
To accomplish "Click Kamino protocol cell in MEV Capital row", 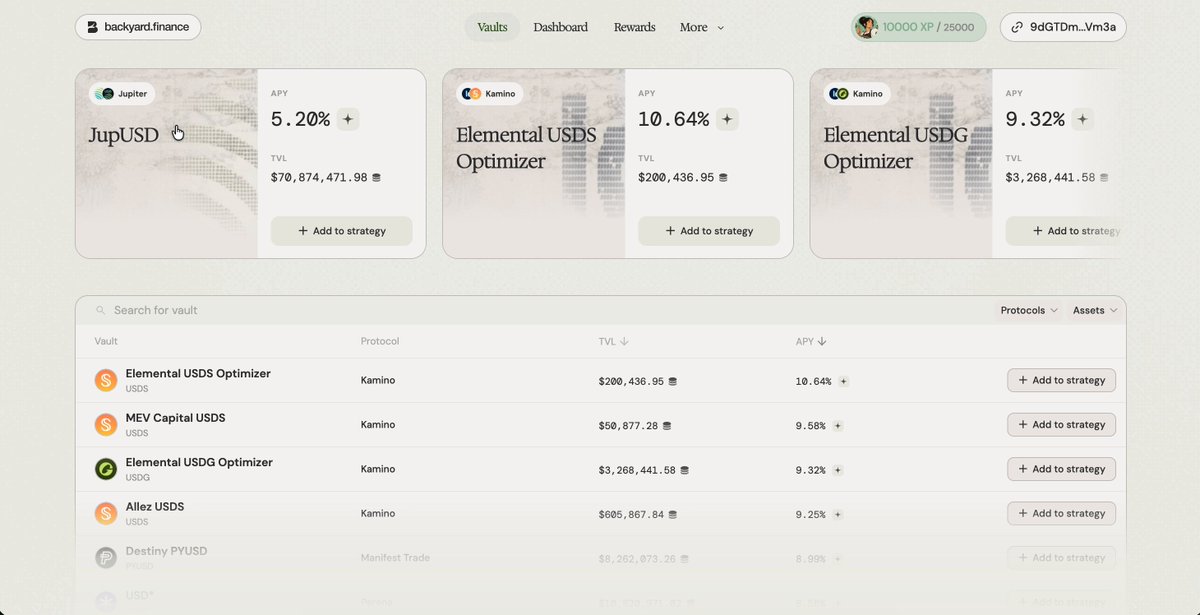I will point(378,425).
